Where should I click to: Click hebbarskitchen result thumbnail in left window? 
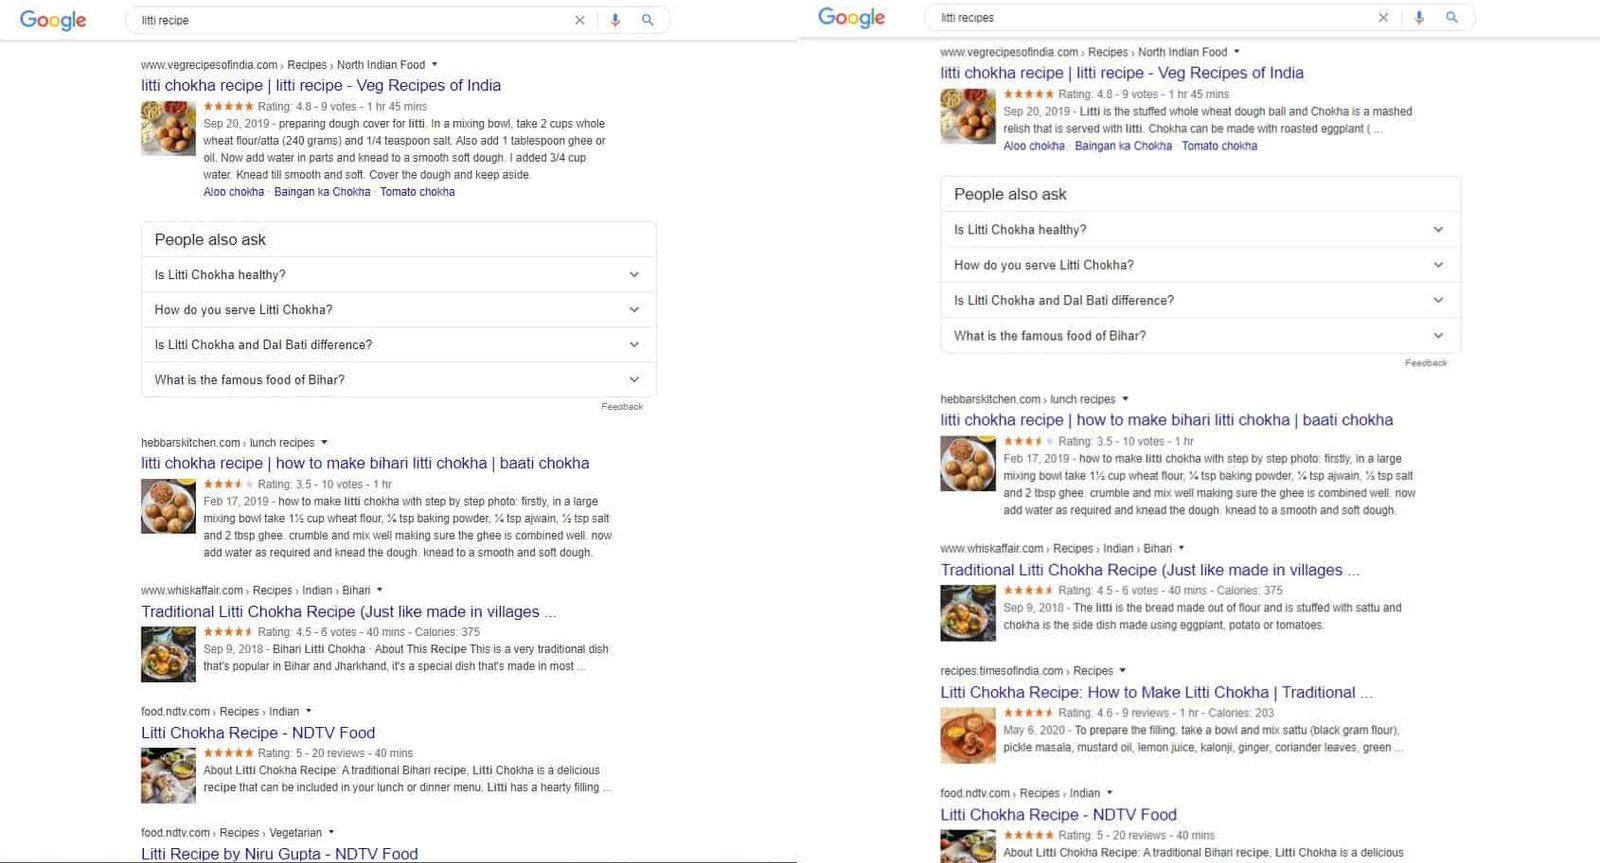(x=168, y=506)
